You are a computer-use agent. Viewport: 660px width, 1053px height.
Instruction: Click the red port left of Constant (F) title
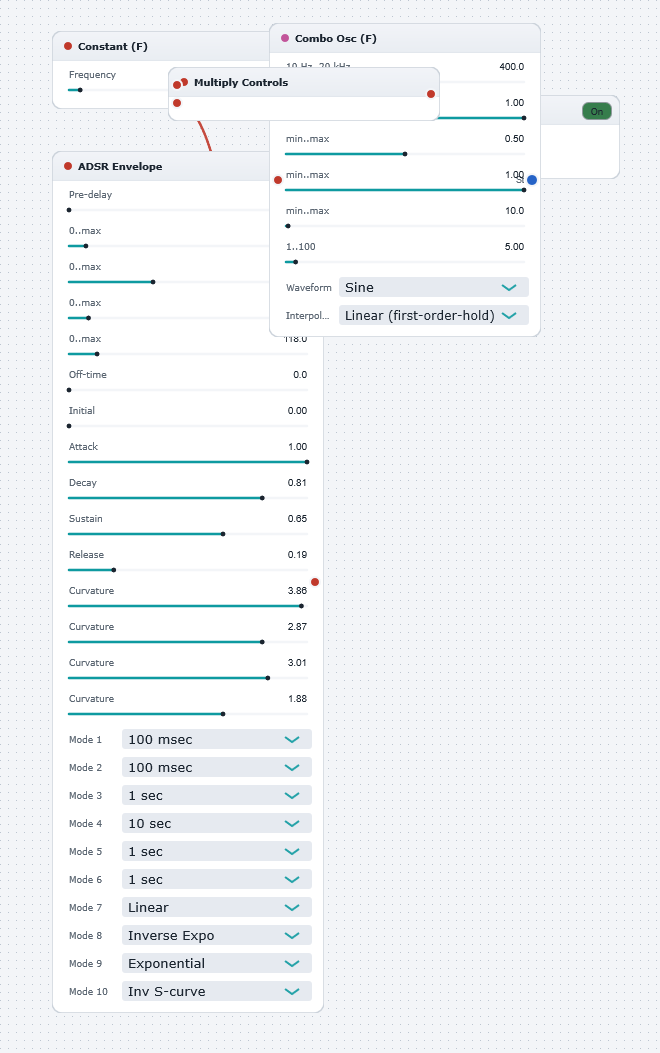point(68,46)
